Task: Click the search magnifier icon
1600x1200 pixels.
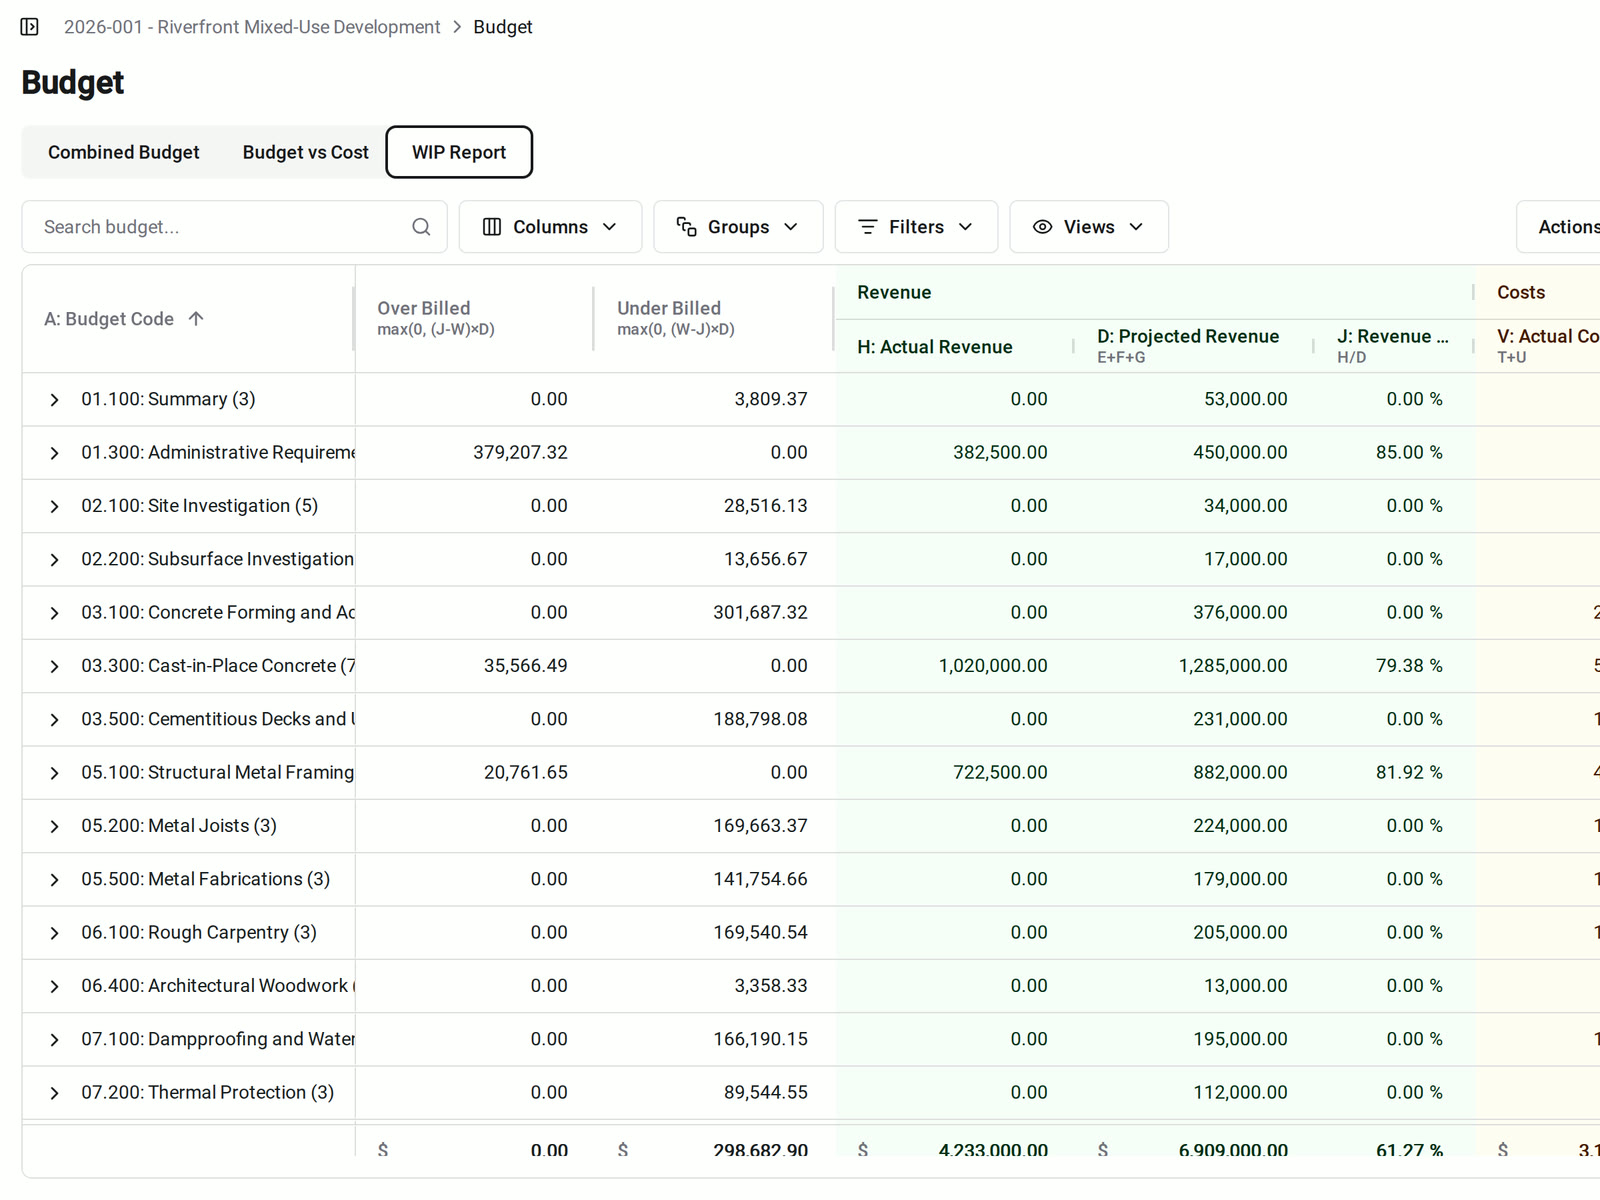Action: point(421,227)
